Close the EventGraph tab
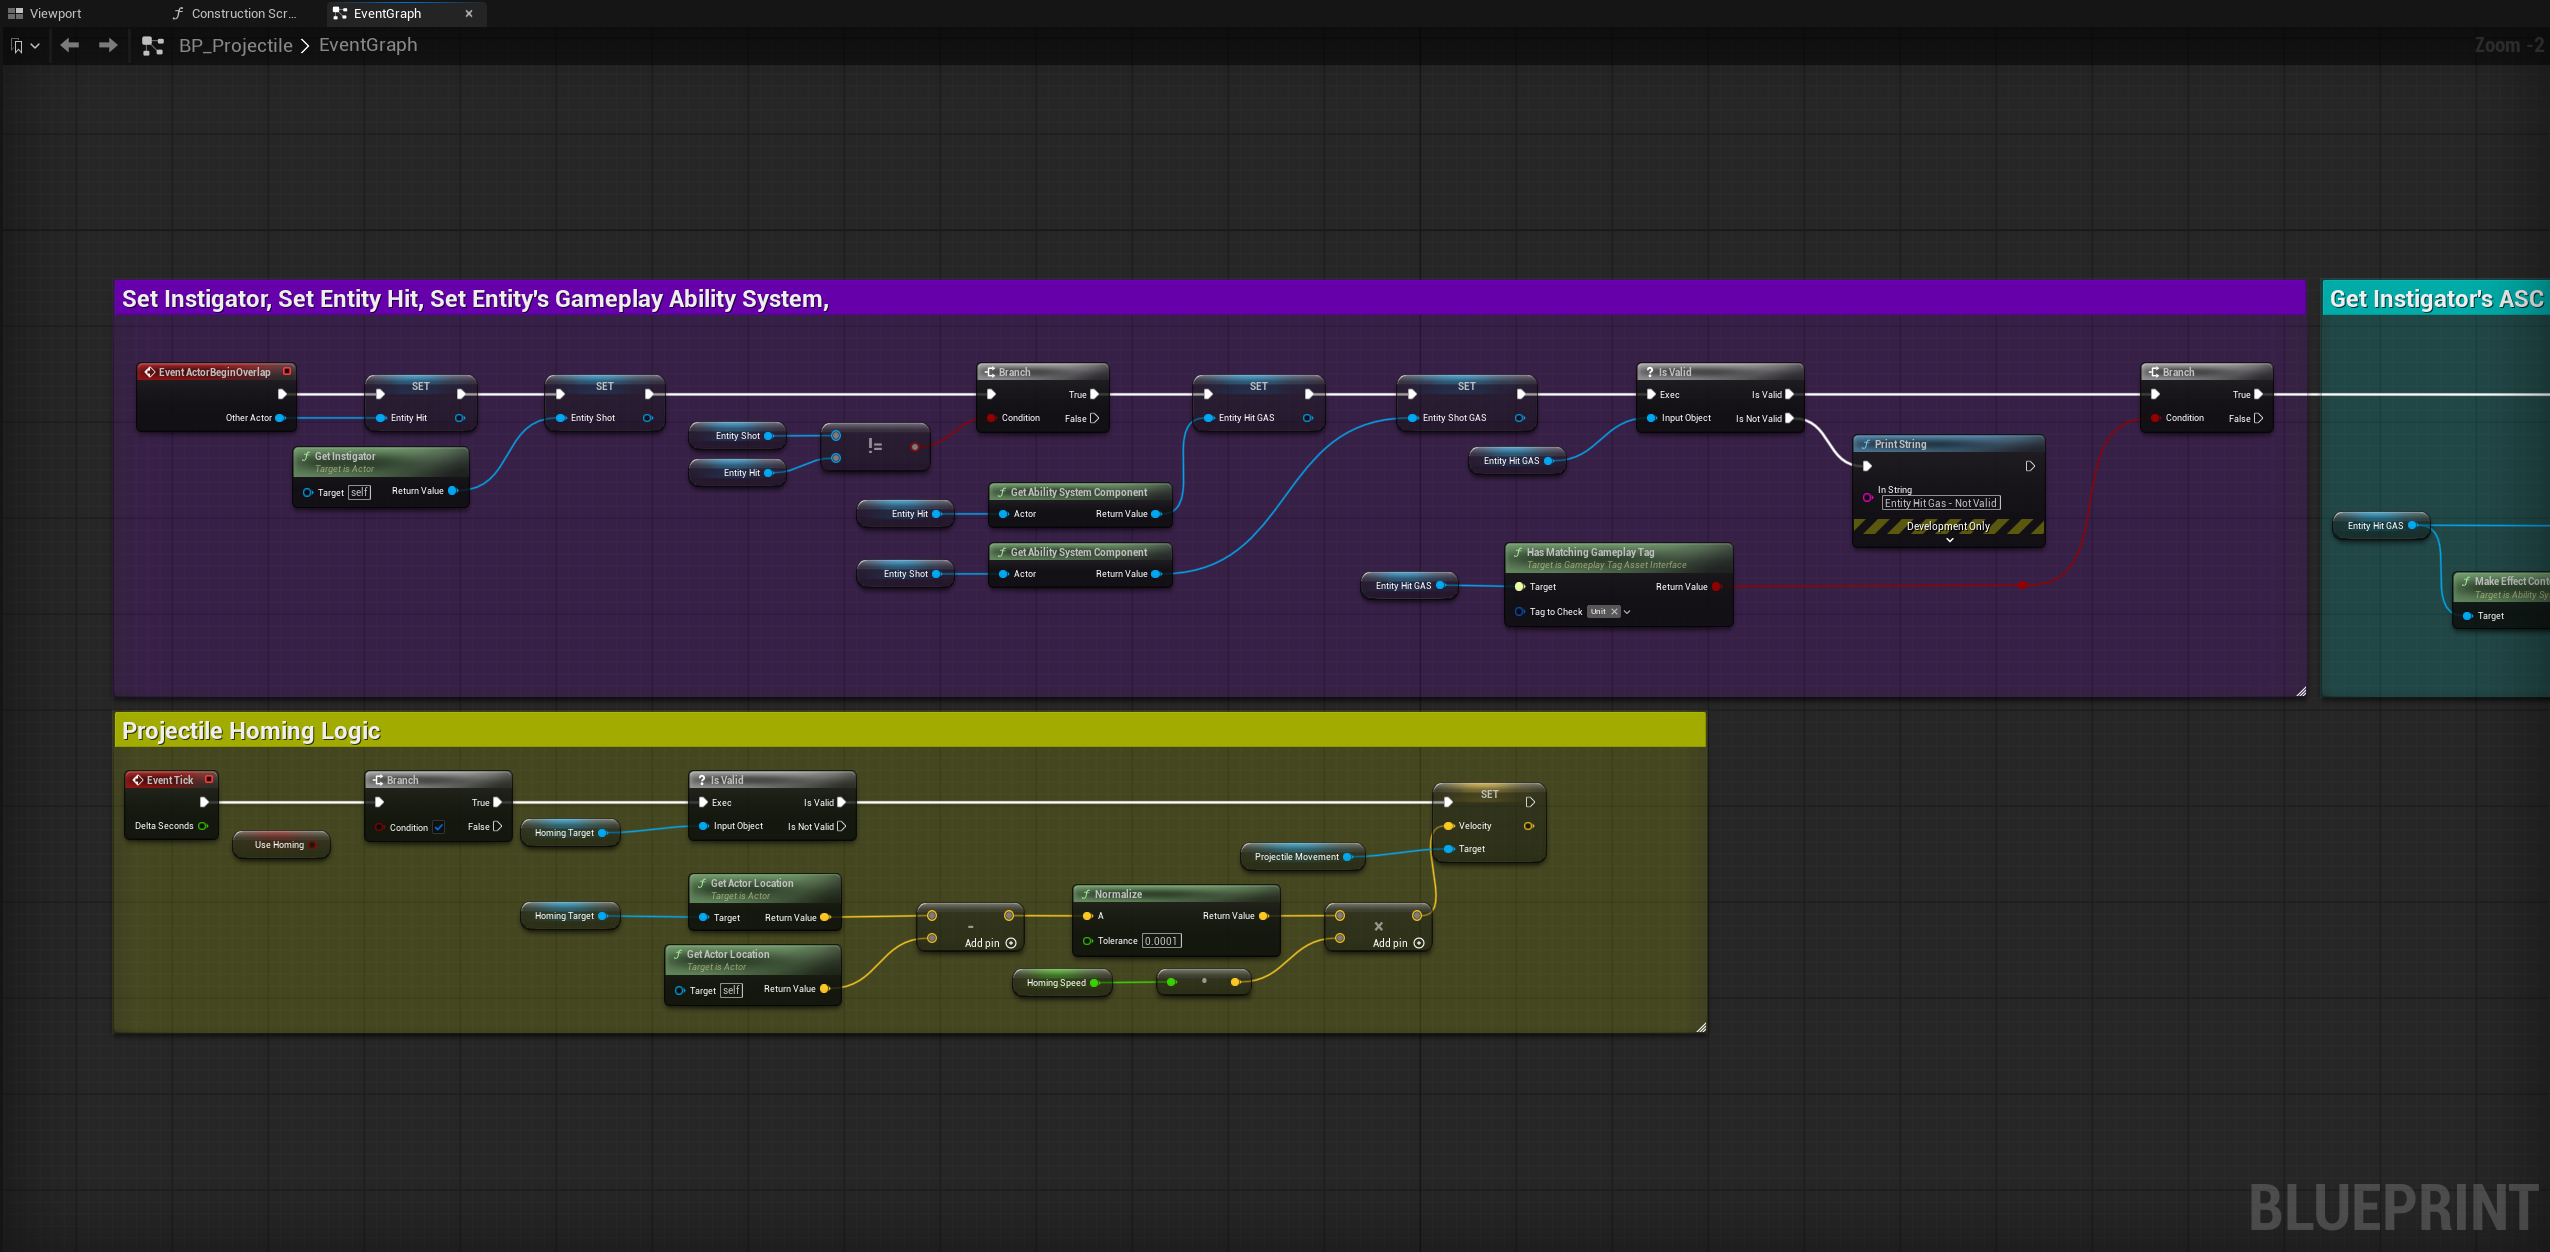The width and height of the screenshot is (2550, 1252). point(468,13)
